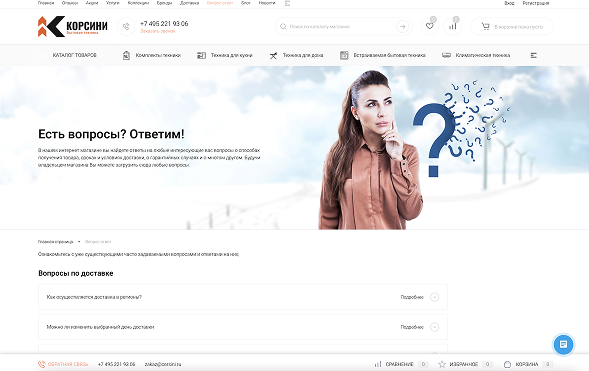Click the regions delivery question text
Viewport: 589px width, 371px height.
[x=94, y=297]
